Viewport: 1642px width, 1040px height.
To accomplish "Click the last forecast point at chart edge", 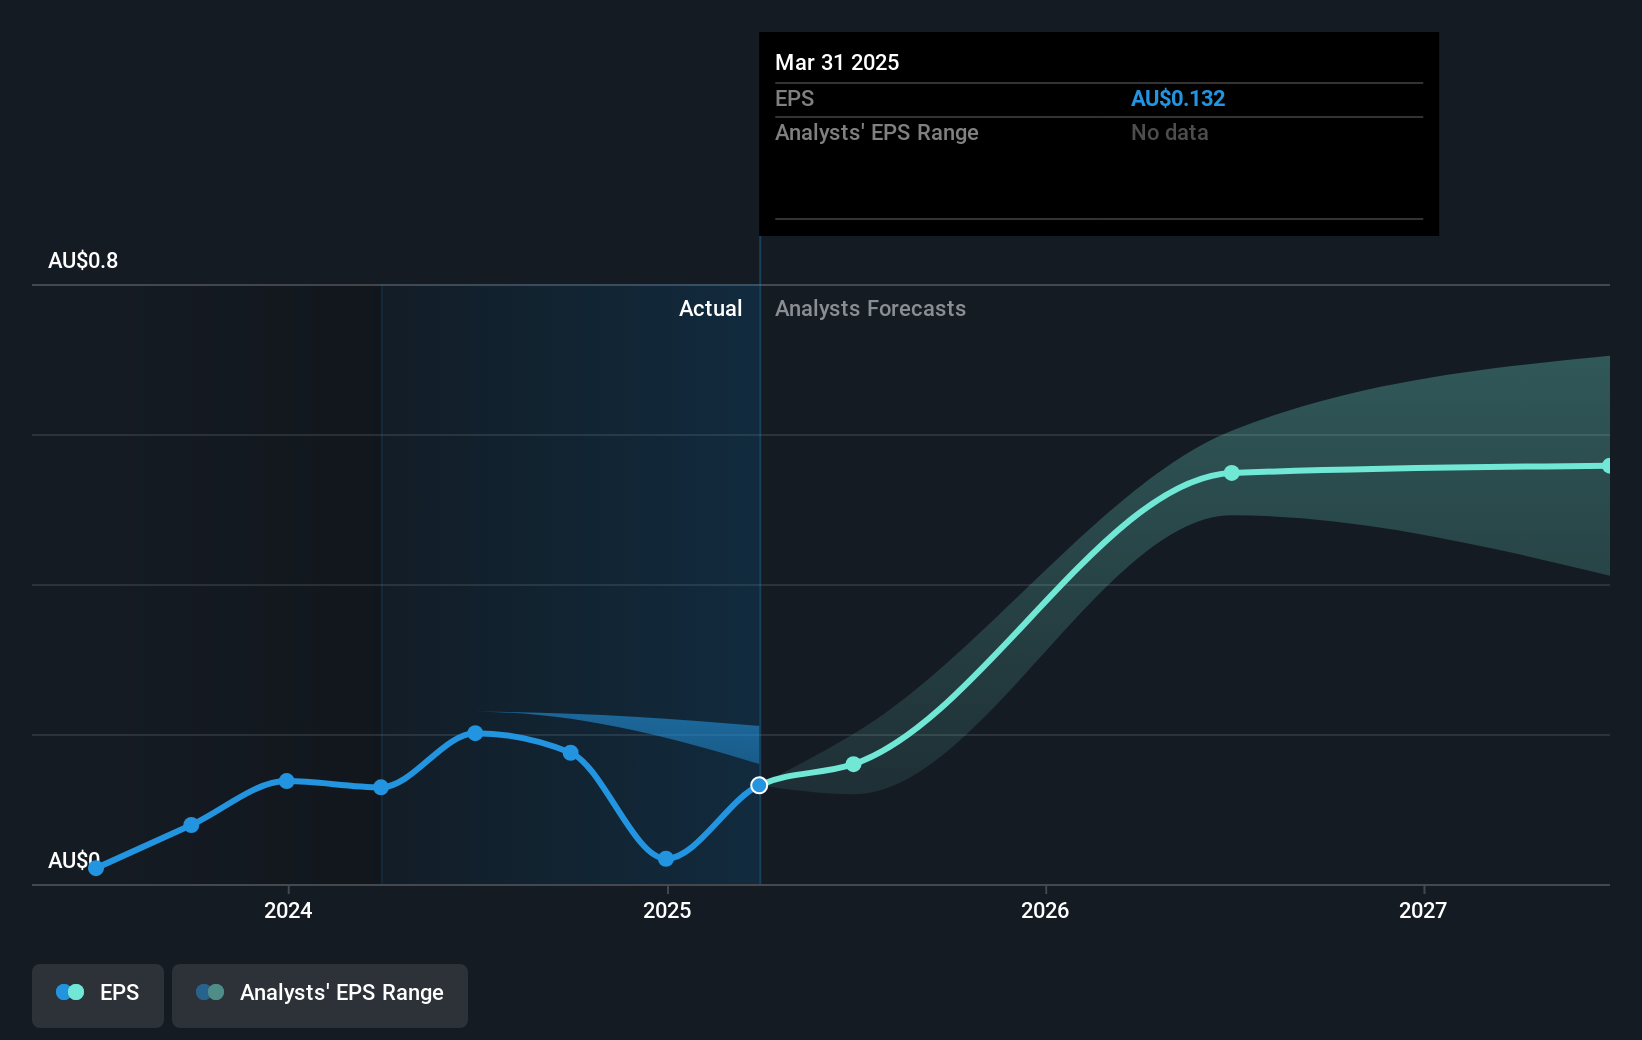I will coord(1607,466).
